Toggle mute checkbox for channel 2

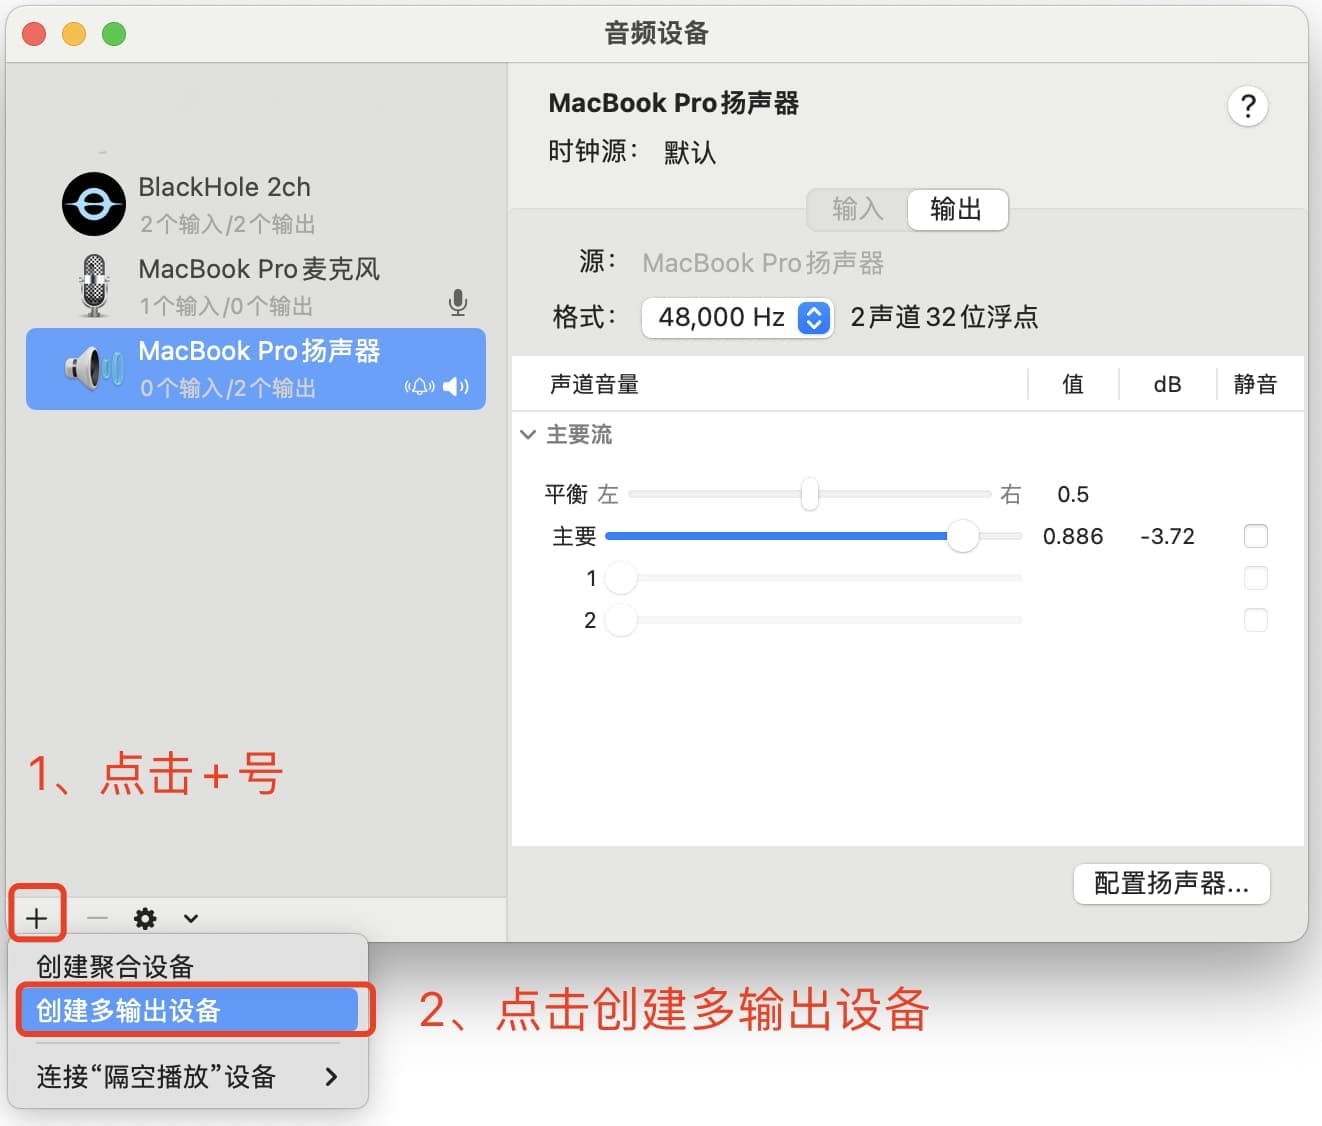1256,620
